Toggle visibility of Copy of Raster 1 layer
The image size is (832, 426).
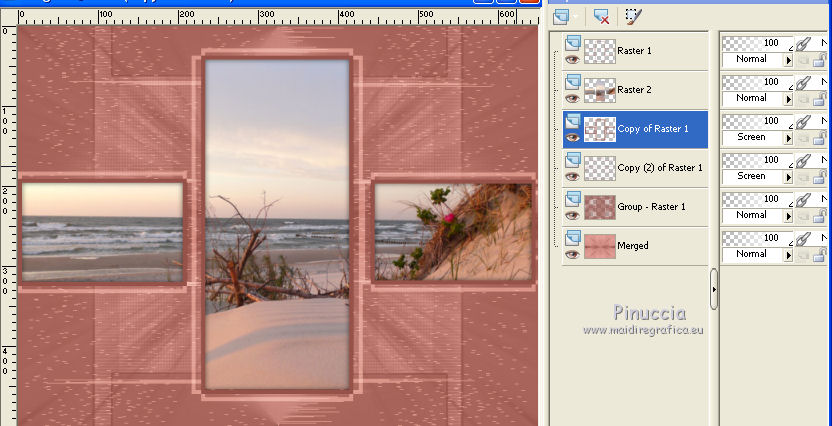click(572, 137)
